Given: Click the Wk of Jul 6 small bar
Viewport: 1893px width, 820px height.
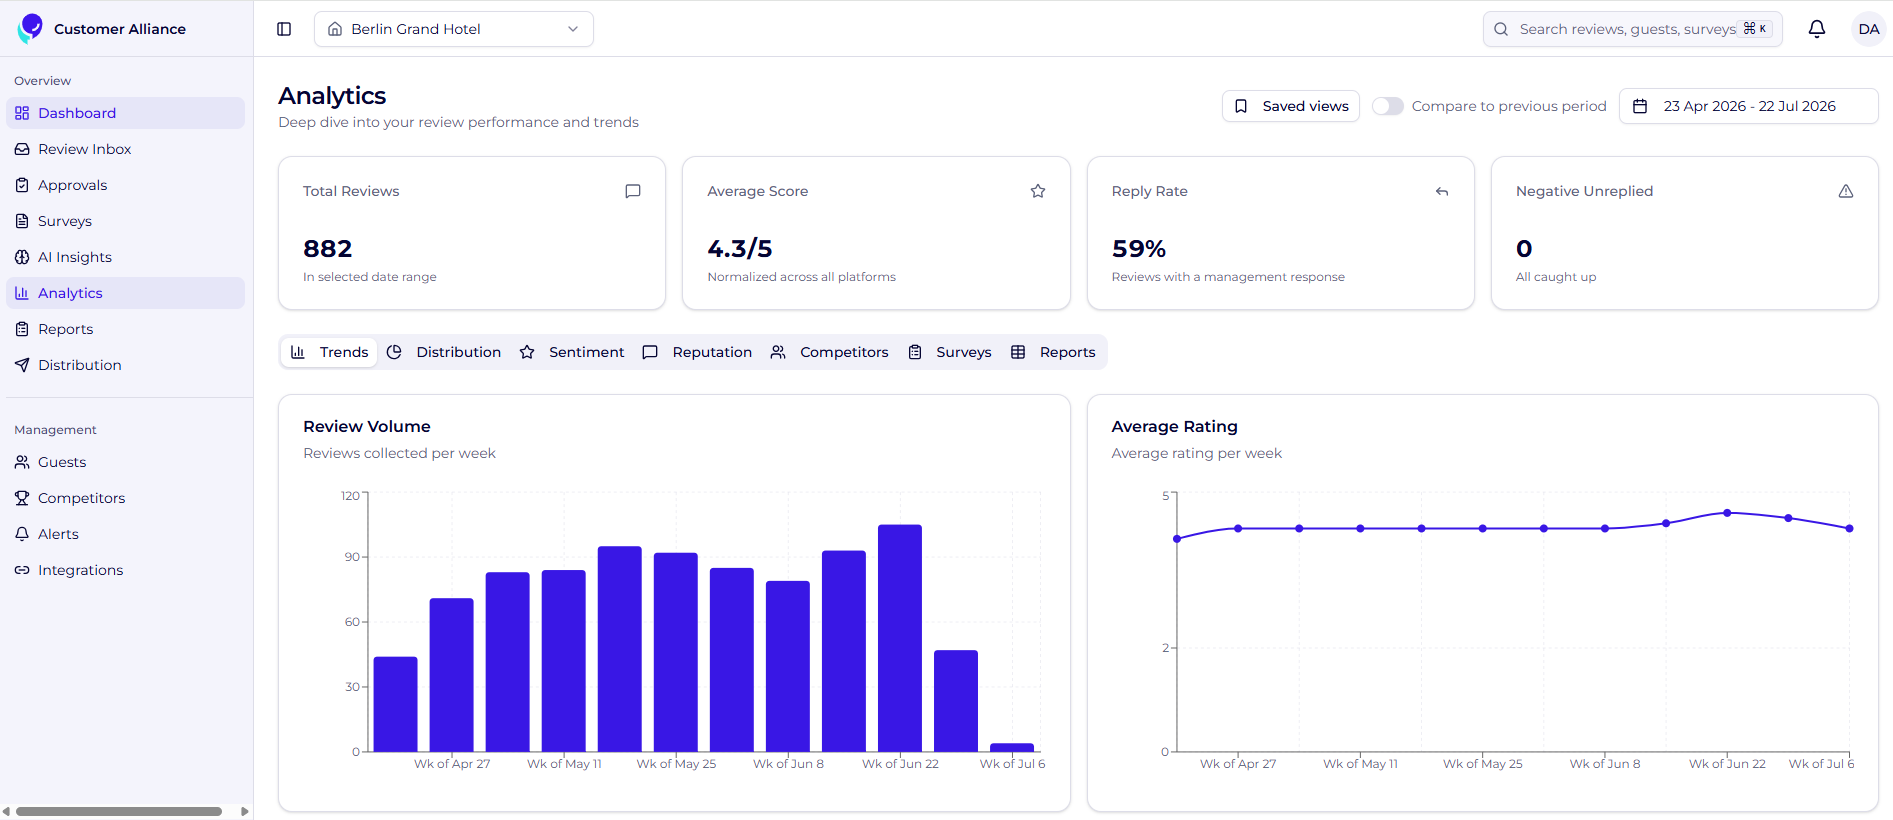Looking at the screenshot, I should click(x=1012, y=747).
